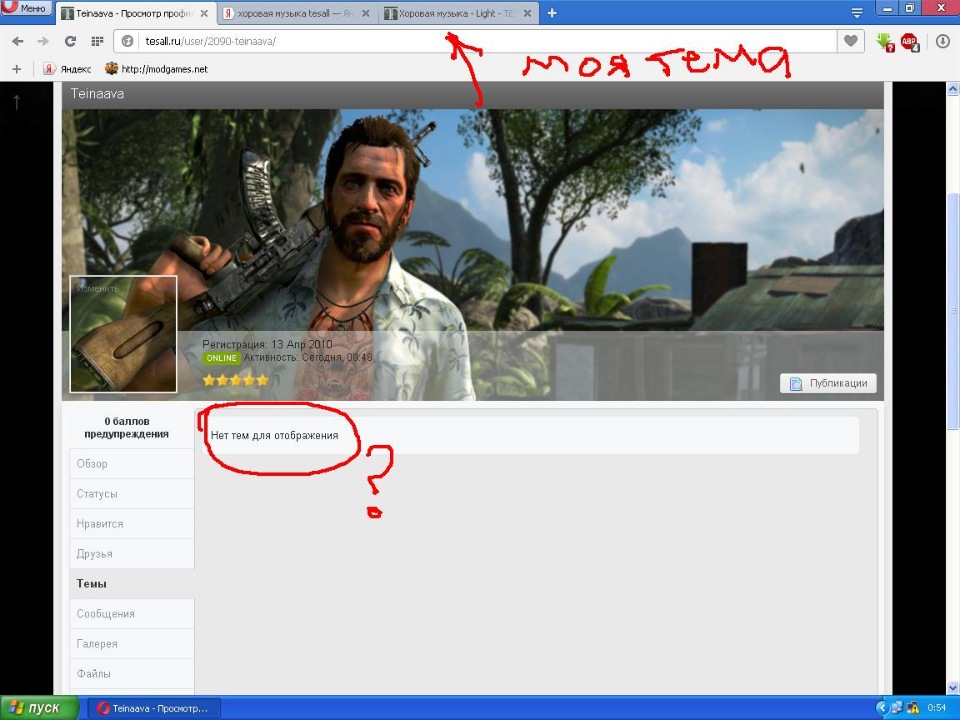Go forward to the next page

click(43, 41)
